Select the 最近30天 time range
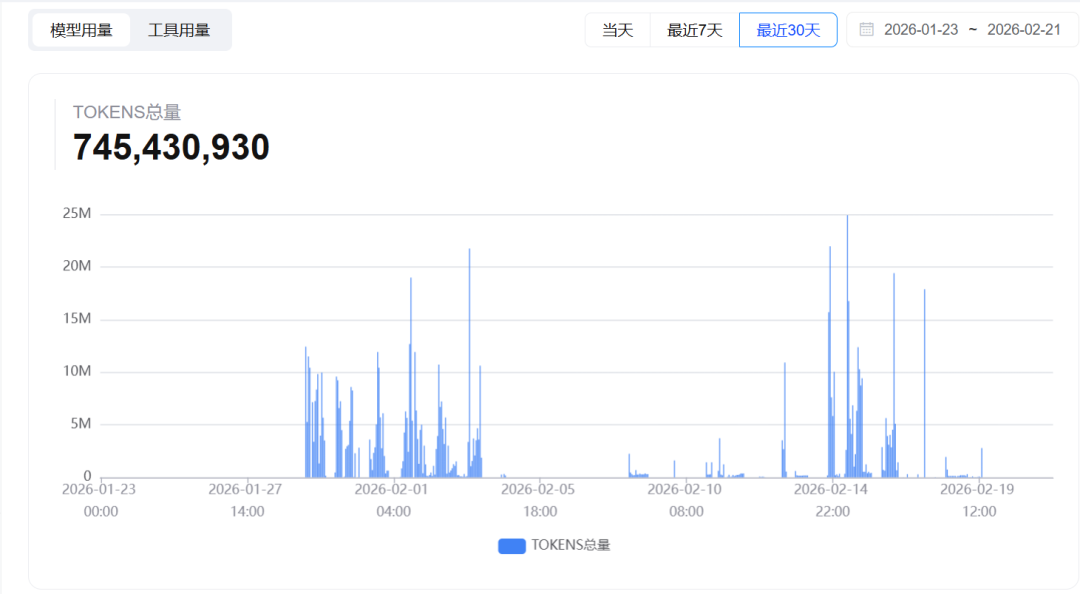This screenshot has width=1080, height=594. 788,30
